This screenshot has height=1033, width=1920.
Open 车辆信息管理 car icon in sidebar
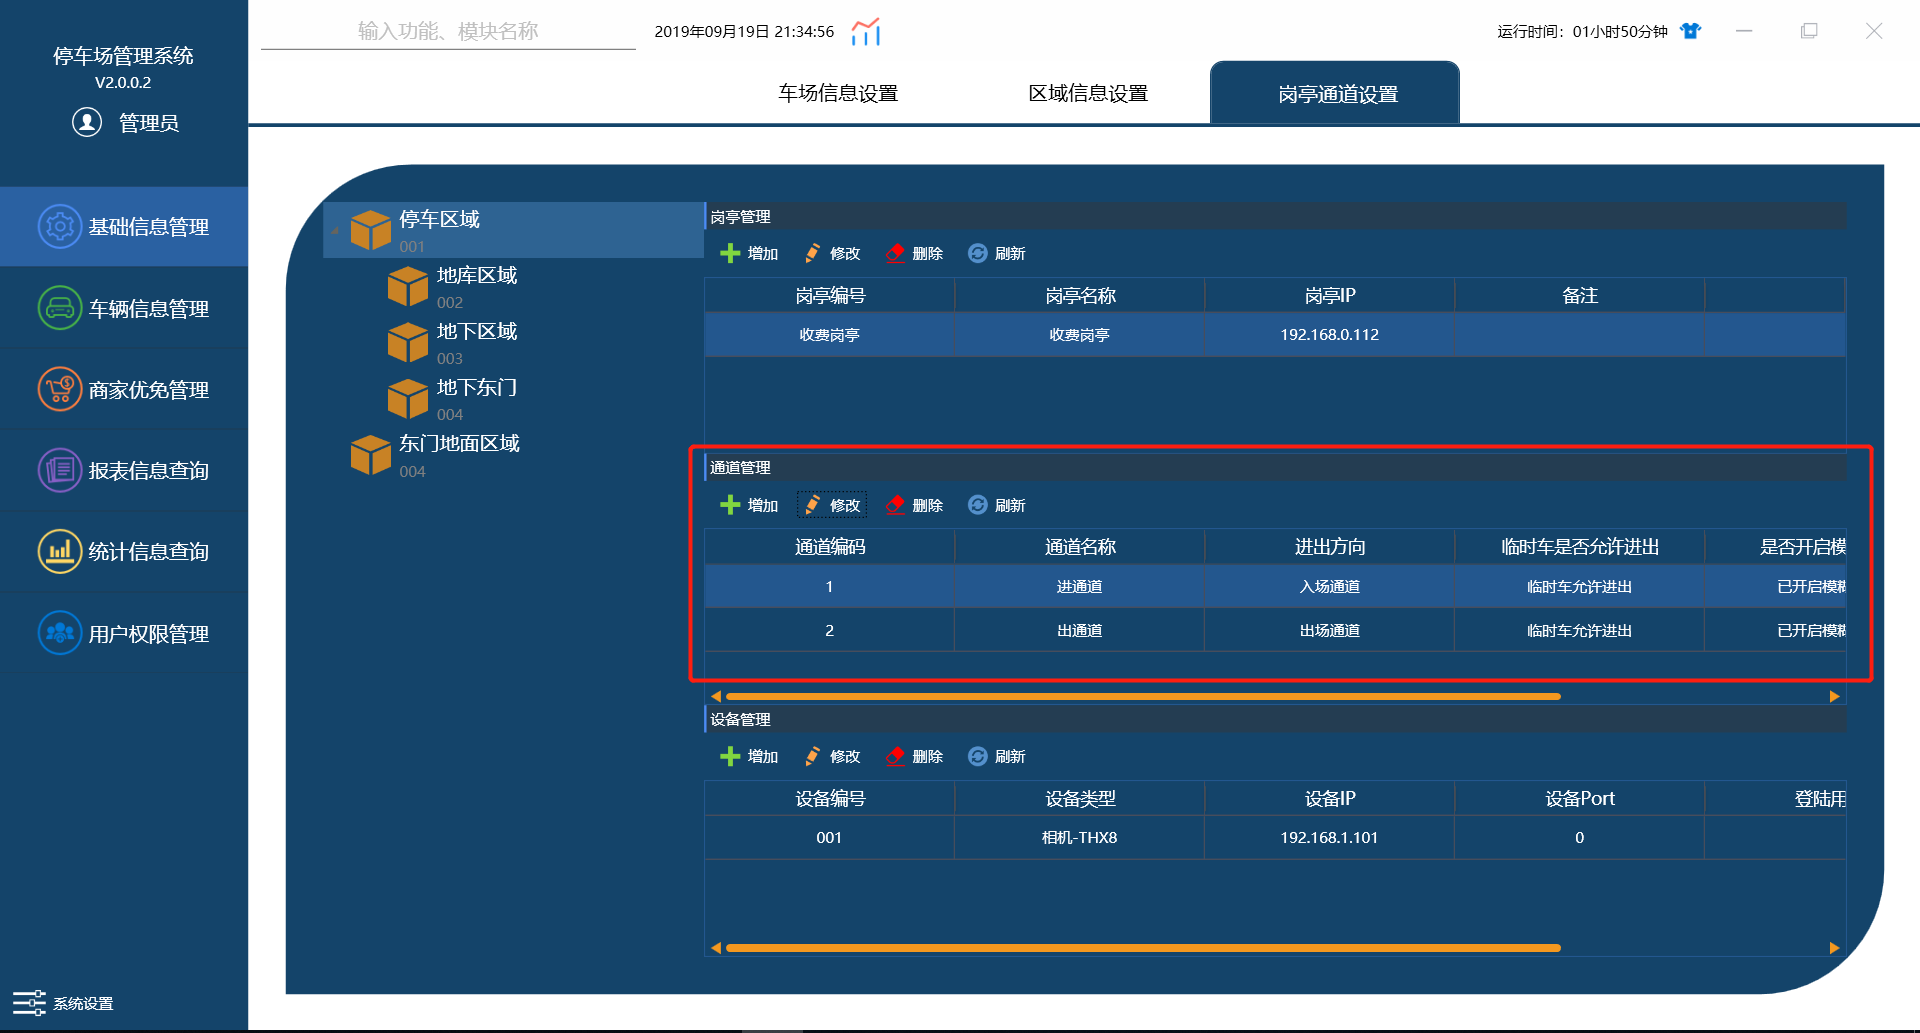[x=60, y=308]
